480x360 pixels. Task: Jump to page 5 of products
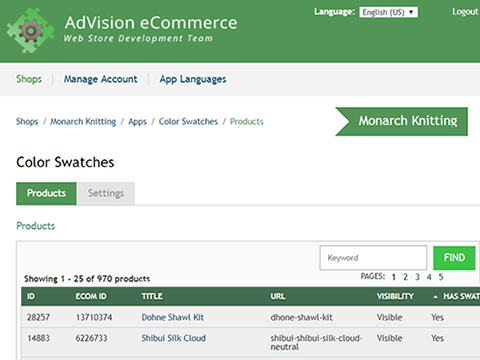pyautogui.click(x=441, y=277)
